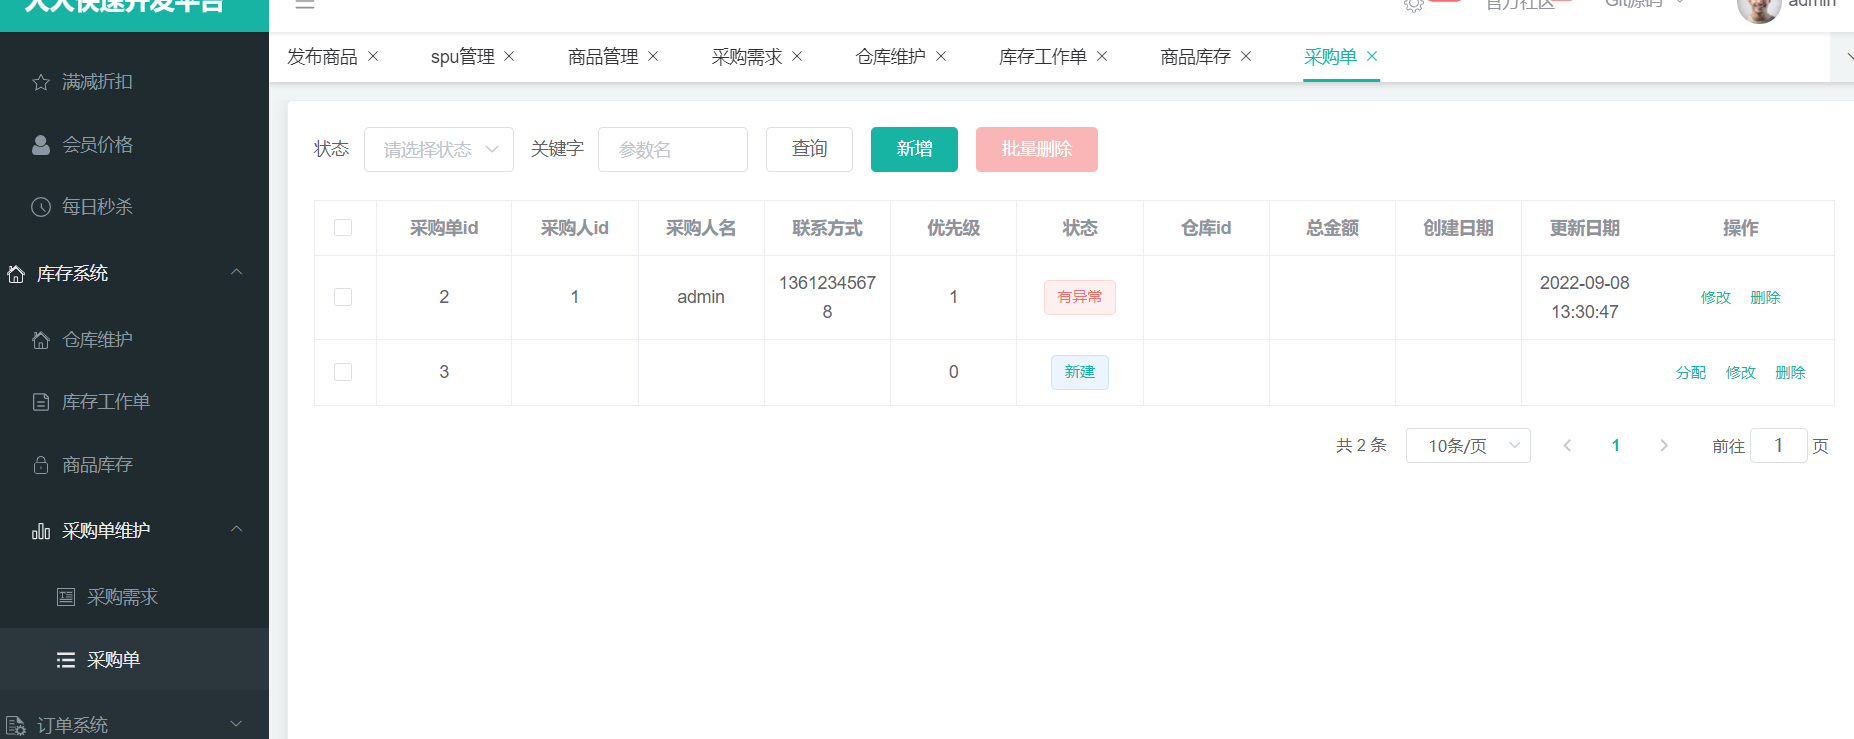Viewport: 1854px width, 739px height.
Task: Switch to the 商品管理 tab
Action: [603, 57]
